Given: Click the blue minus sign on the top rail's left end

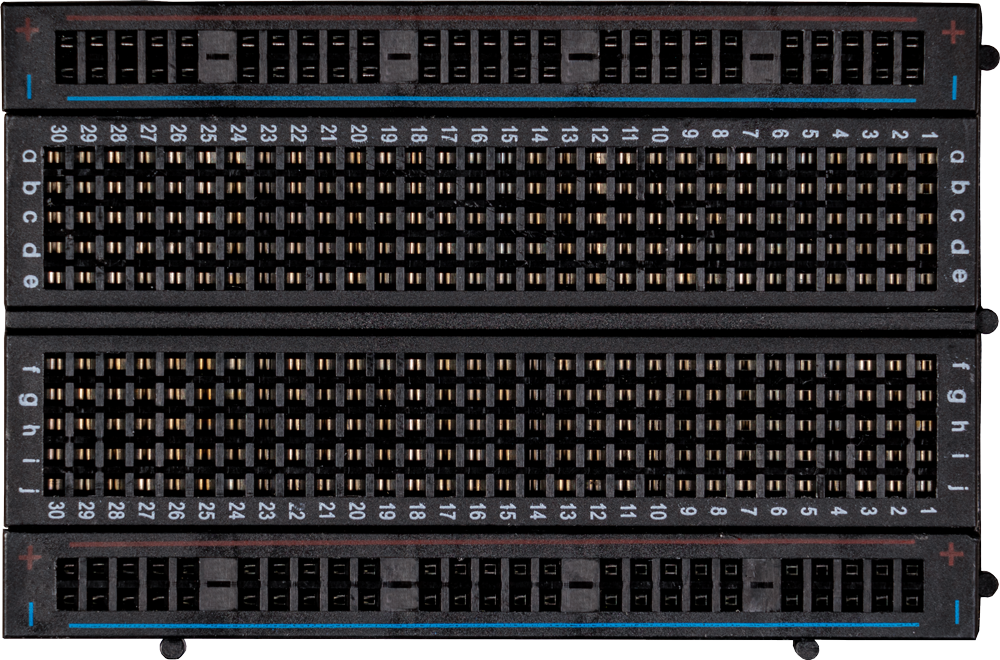Looking at the screenshot, I should click(29, 87).
